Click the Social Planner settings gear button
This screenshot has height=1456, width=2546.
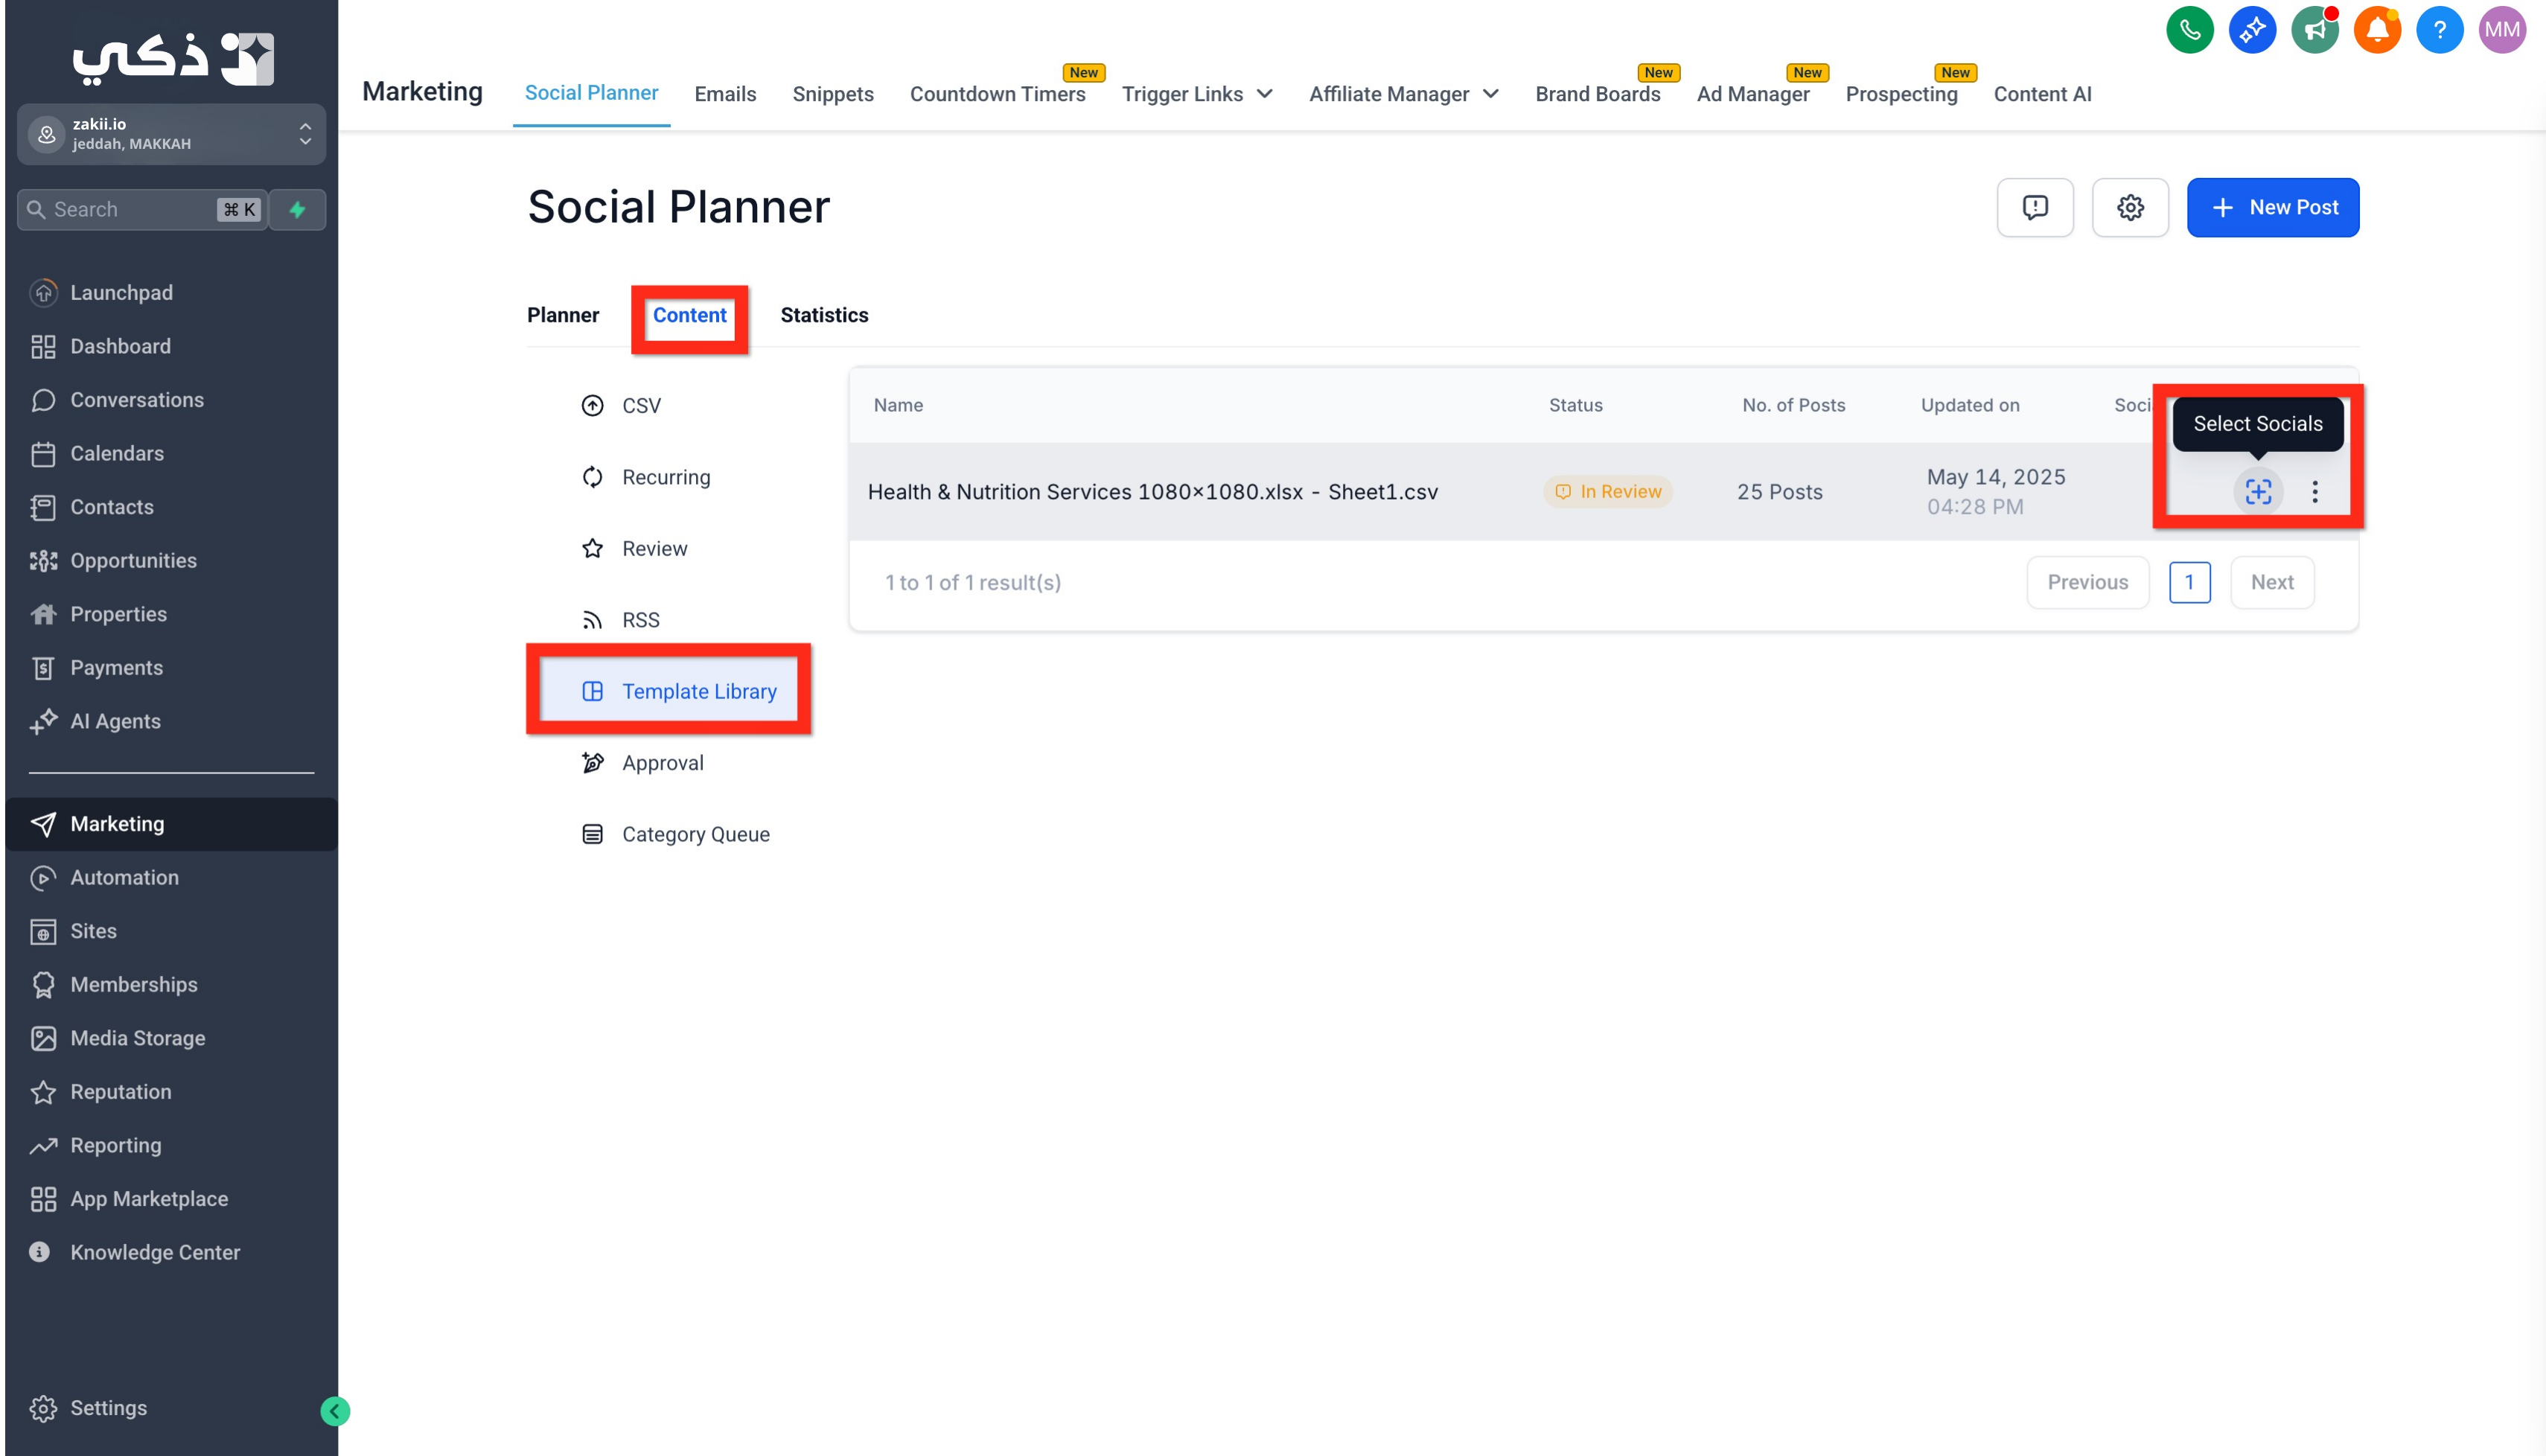click(x=2130, y=207)
